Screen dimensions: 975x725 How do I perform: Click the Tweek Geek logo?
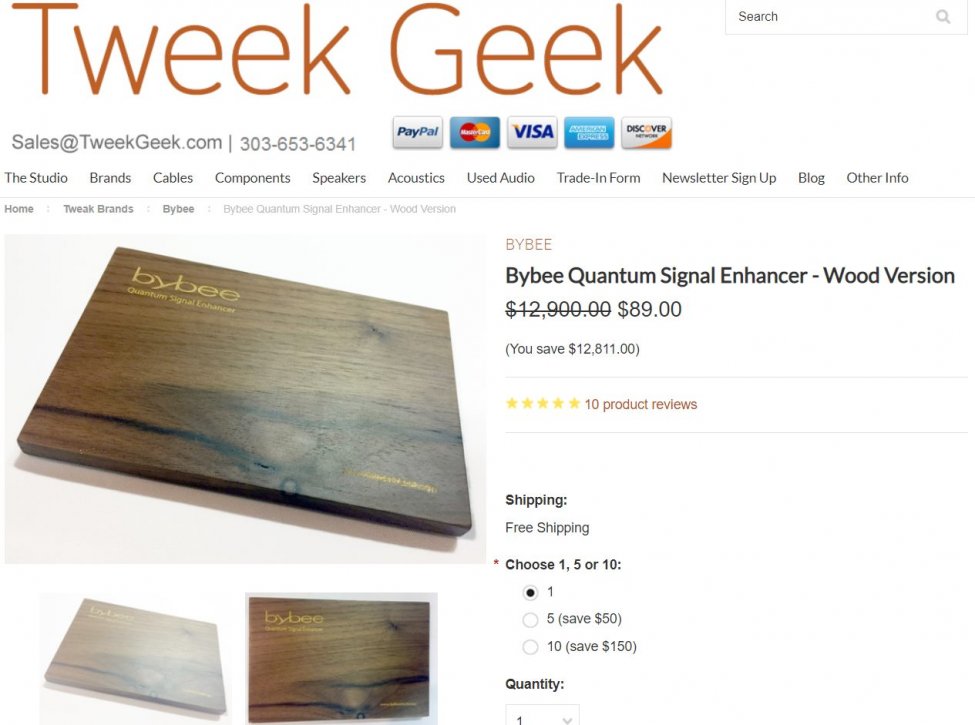336,50
